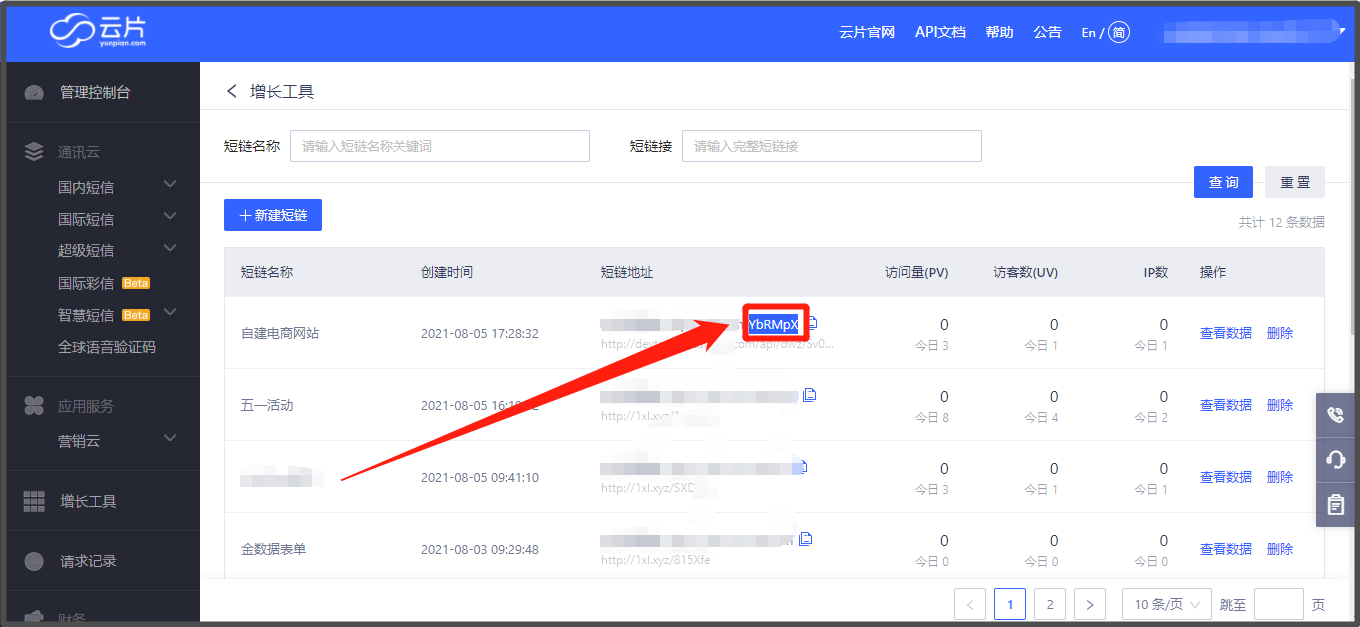
Task: Copy short link of 金数据表单 row
Action: [x=806, y=539]
